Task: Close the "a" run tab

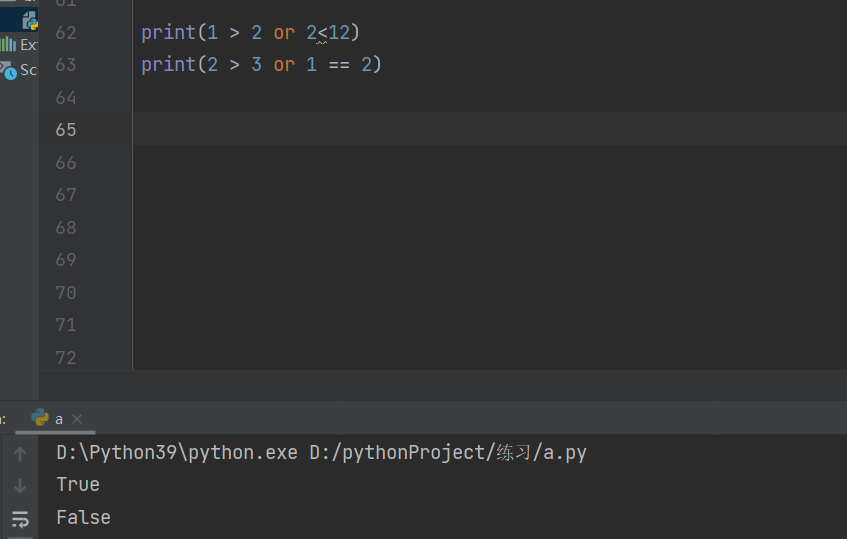Action: point(77,419)
